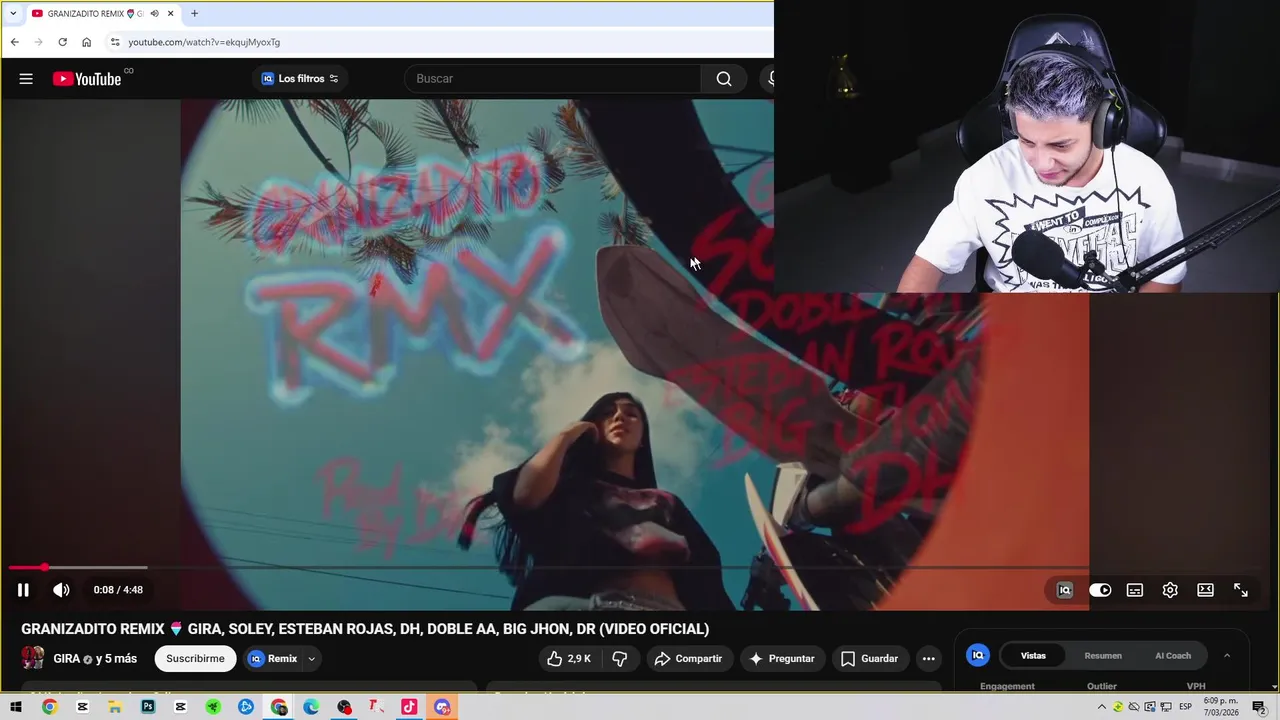This screenshot has width=1280, height=720.
Task: Click the Suscribirme button
Action: coord(195,659)
